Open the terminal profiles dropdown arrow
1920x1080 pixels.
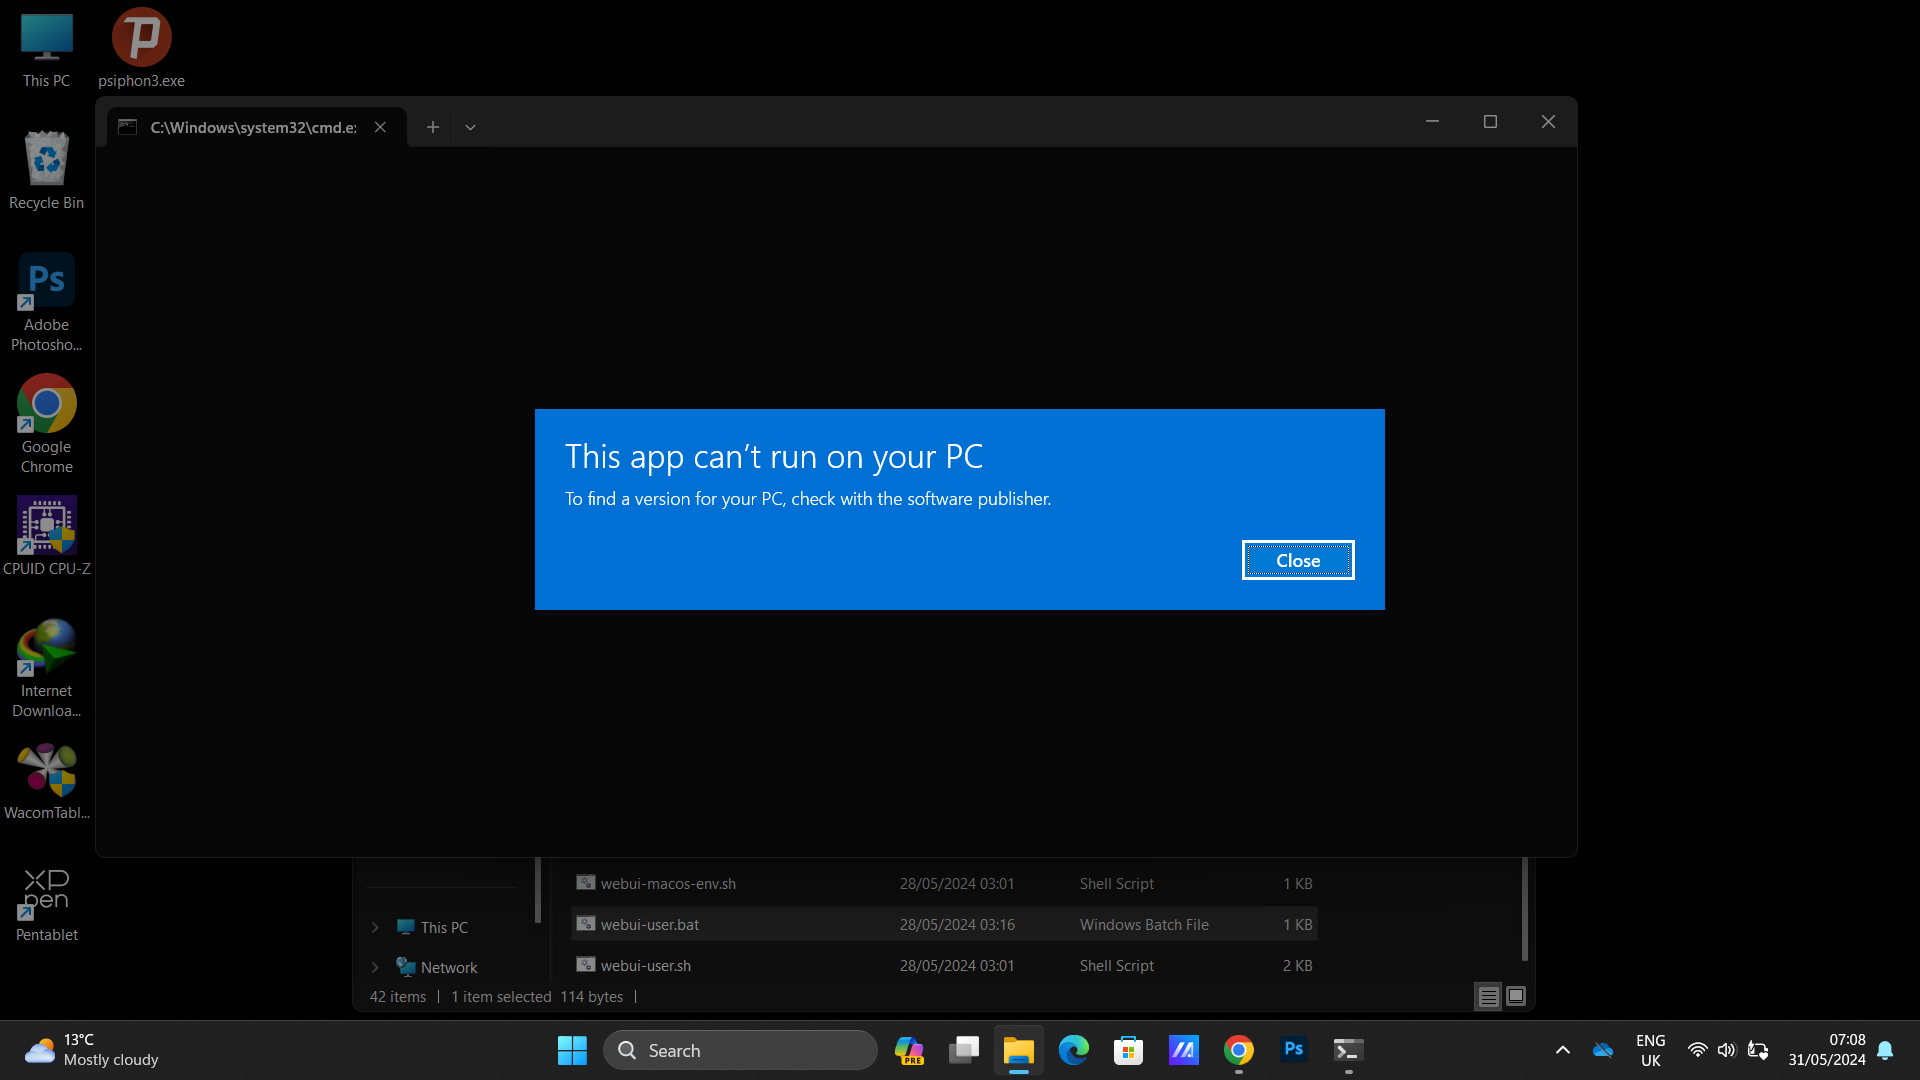[x=470, y=127]
